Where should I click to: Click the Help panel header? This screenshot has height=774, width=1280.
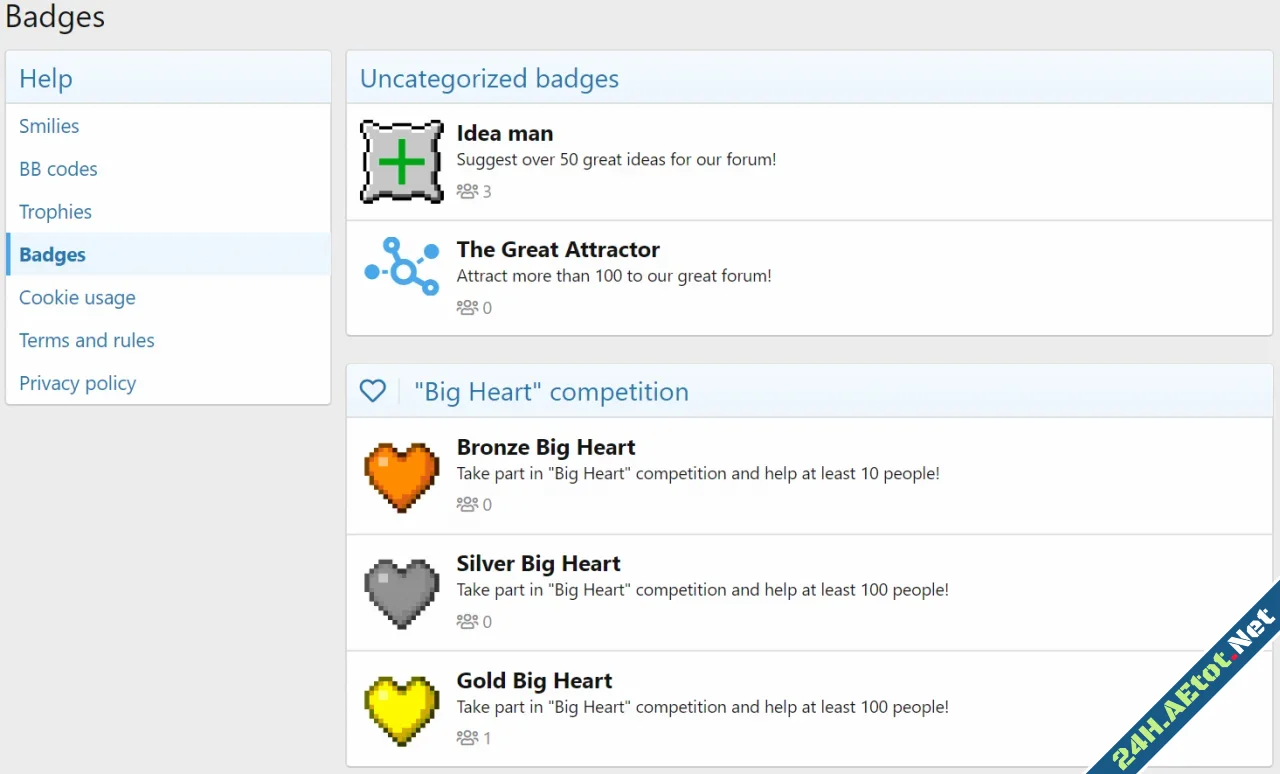(45, 78)
